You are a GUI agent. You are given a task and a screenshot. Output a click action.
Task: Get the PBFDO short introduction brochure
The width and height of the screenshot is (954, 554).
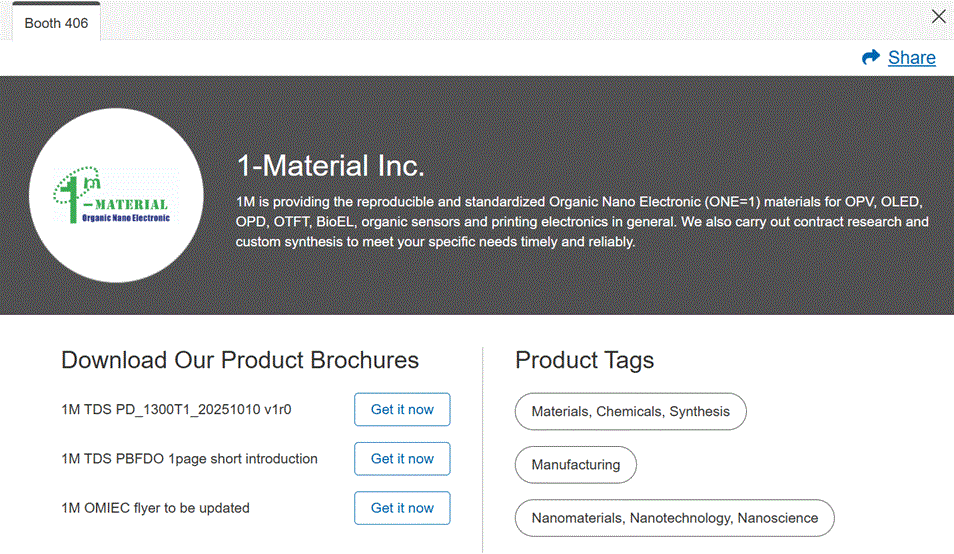click(402, 459)
